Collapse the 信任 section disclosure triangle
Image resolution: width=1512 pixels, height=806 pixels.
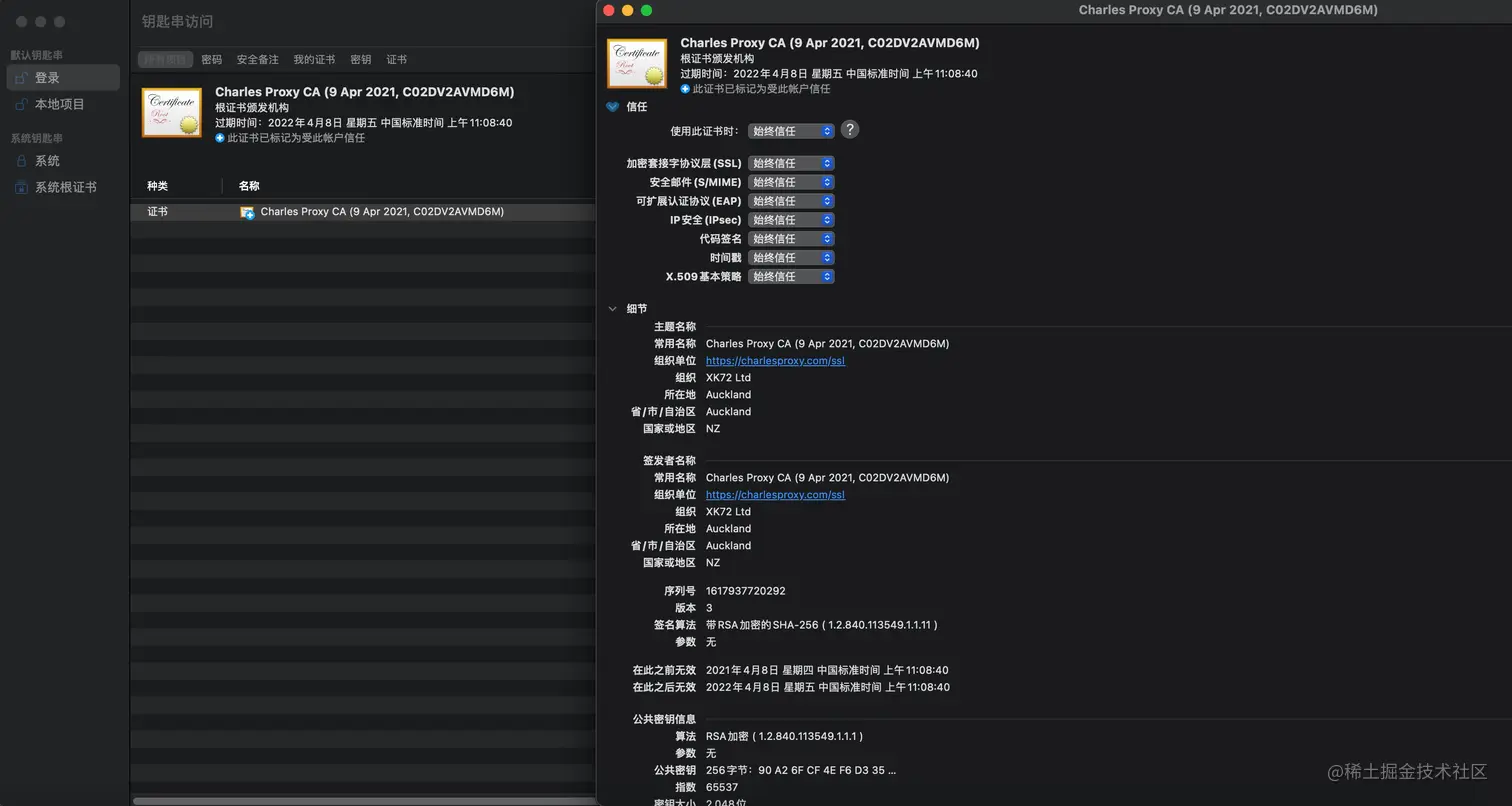pos(612,107)
